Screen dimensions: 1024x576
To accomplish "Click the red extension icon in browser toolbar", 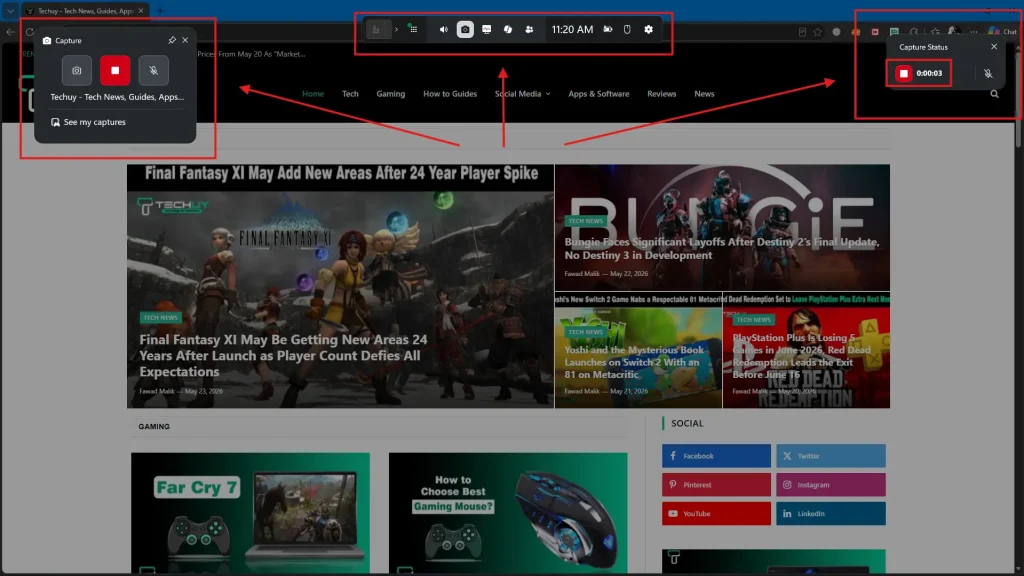I will click(875, 31).
